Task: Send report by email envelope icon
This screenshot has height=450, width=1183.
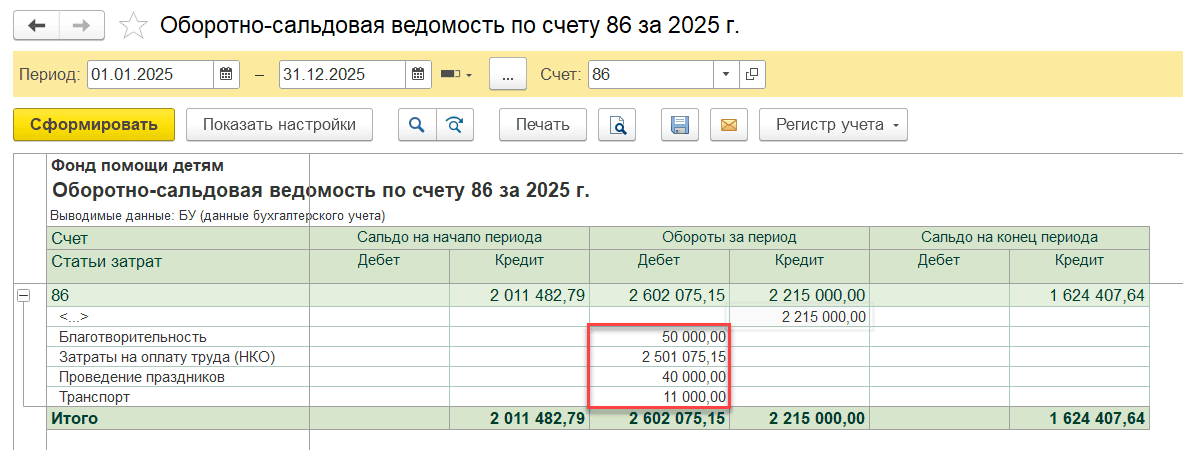Action: coord(729,125)
